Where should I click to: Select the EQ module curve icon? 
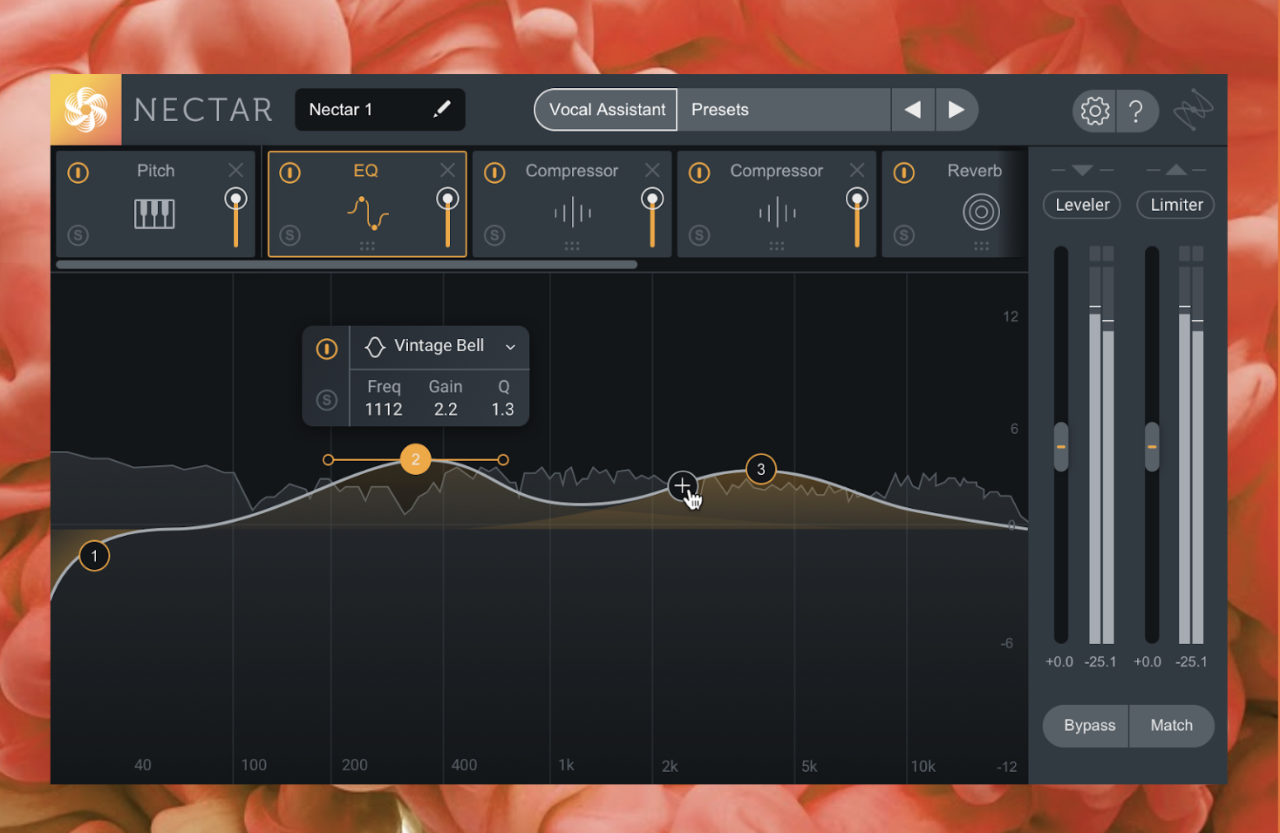[367, 212]
